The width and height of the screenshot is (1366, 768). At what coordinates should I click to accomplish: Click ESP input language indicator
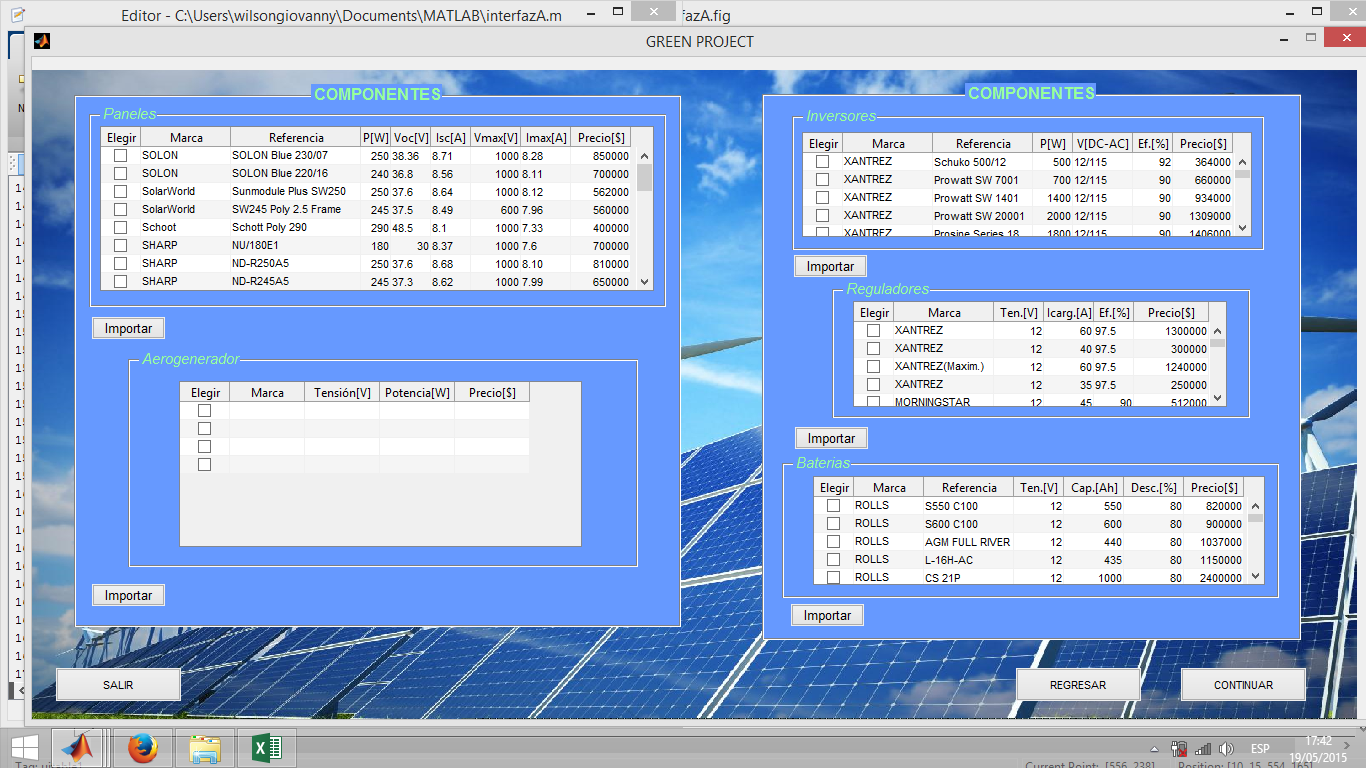coord(1260,749)
